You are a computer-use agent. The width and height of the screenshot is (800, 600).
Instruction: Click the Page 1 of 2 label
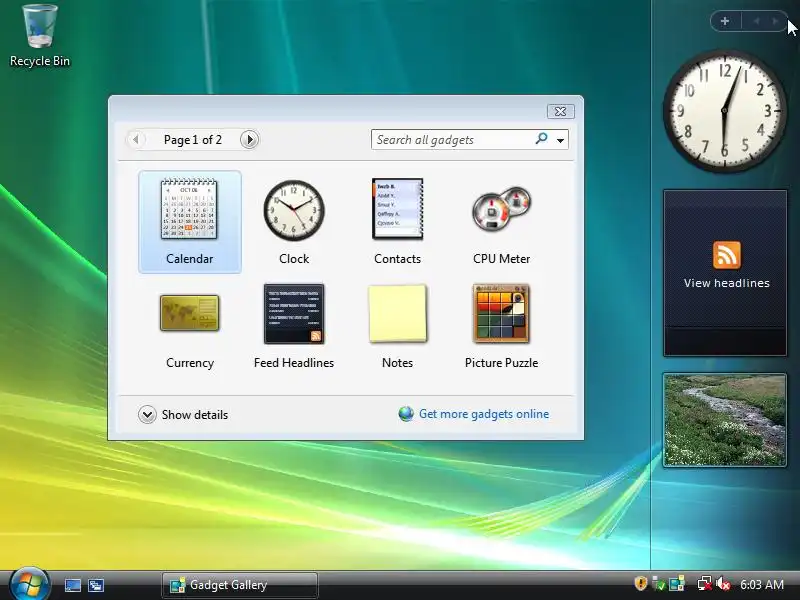[193, 140]
